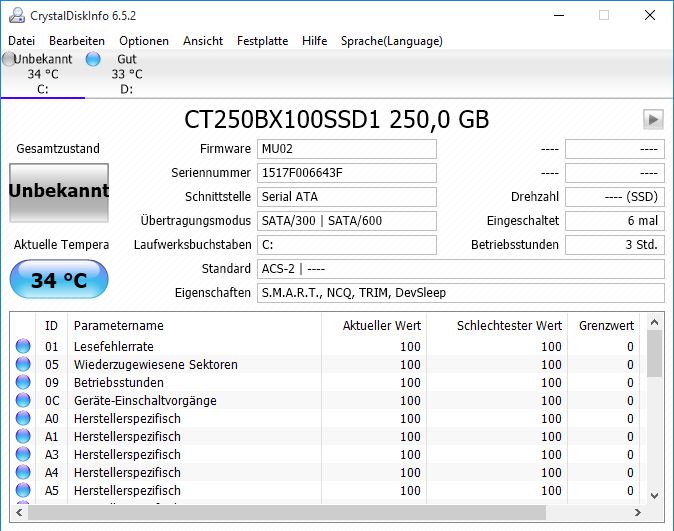Viewport: 674px width, 531px height.
Task: Select Herstellerspezifisch in row A3
Action: pyautogui.click(x=127, y=455)
